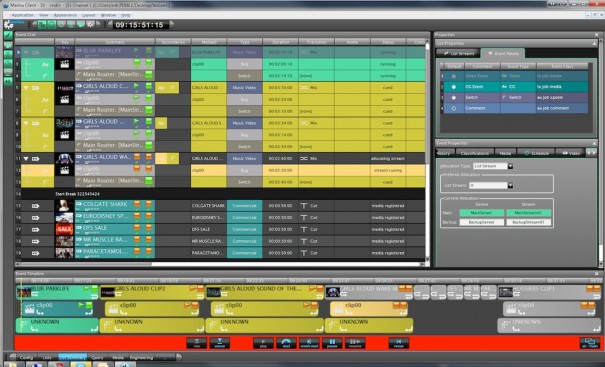Click the recue button in red bar
605x367 pixels.
399,343
